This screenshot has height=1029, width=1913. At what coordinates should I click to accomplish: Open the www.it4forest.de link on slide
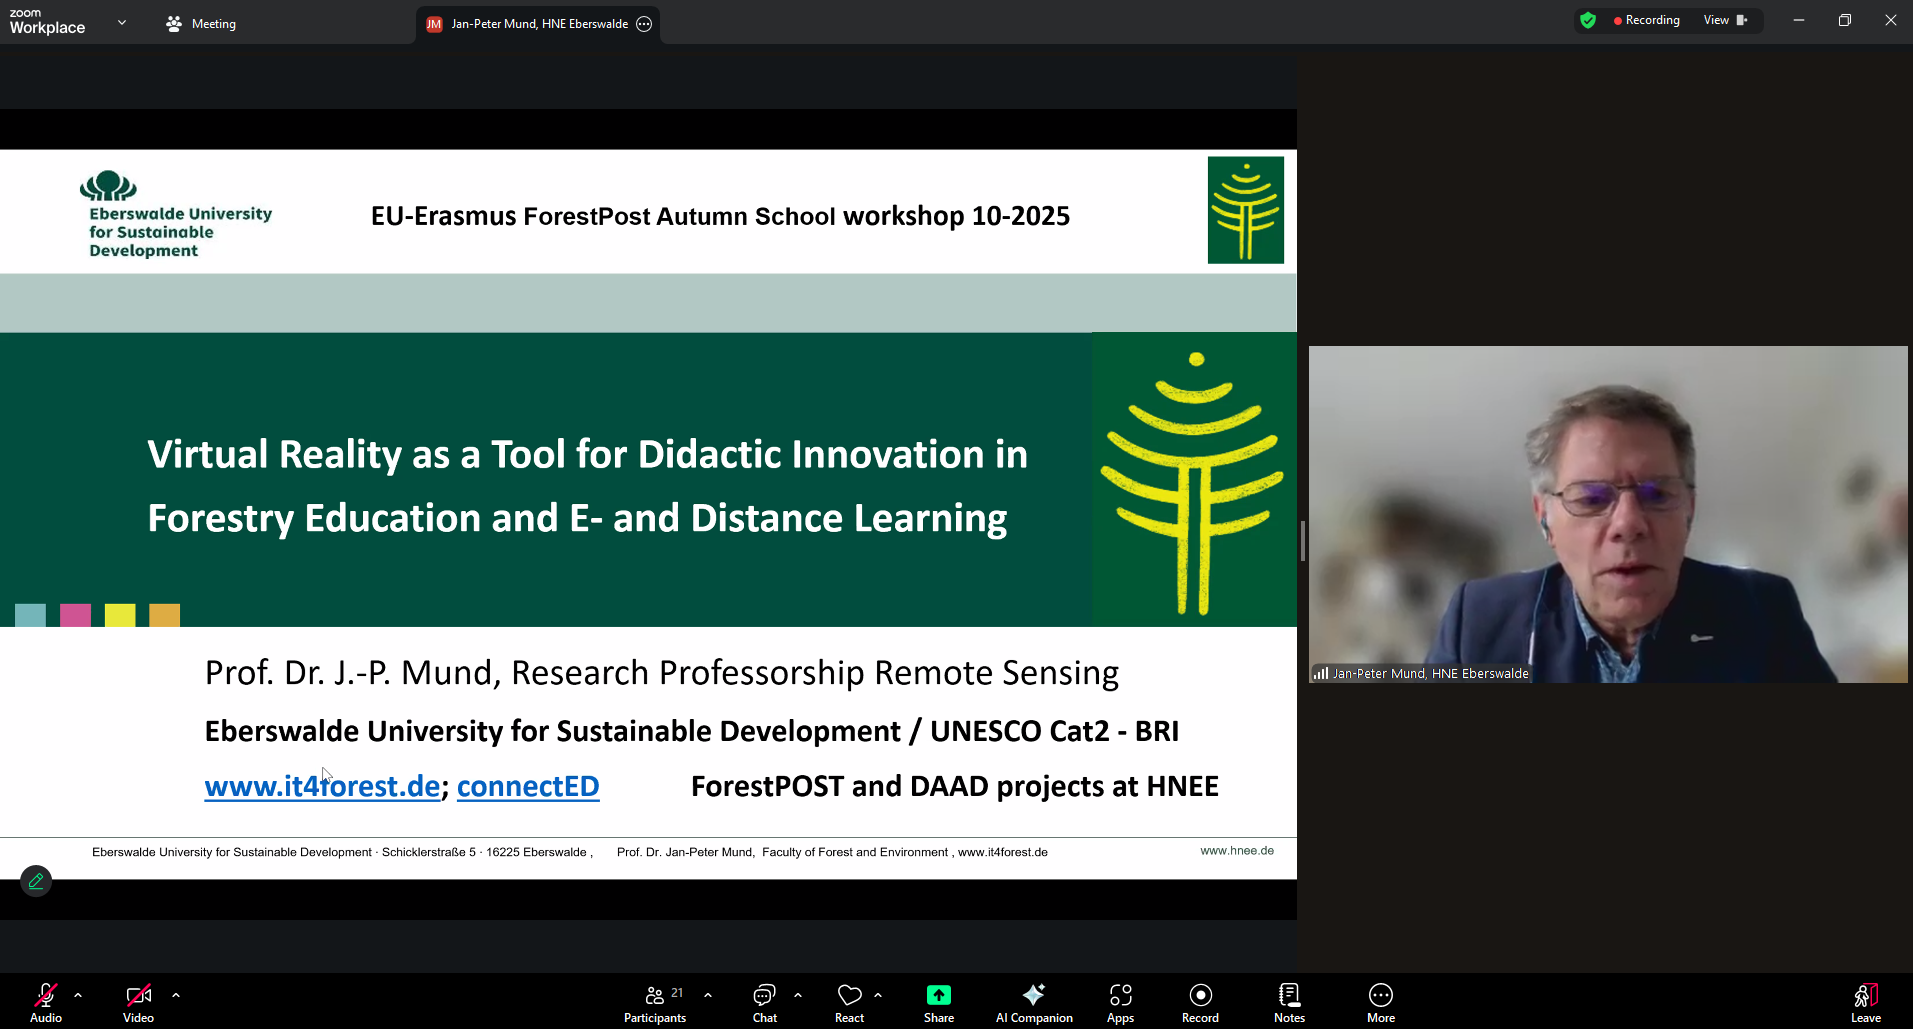322,787
